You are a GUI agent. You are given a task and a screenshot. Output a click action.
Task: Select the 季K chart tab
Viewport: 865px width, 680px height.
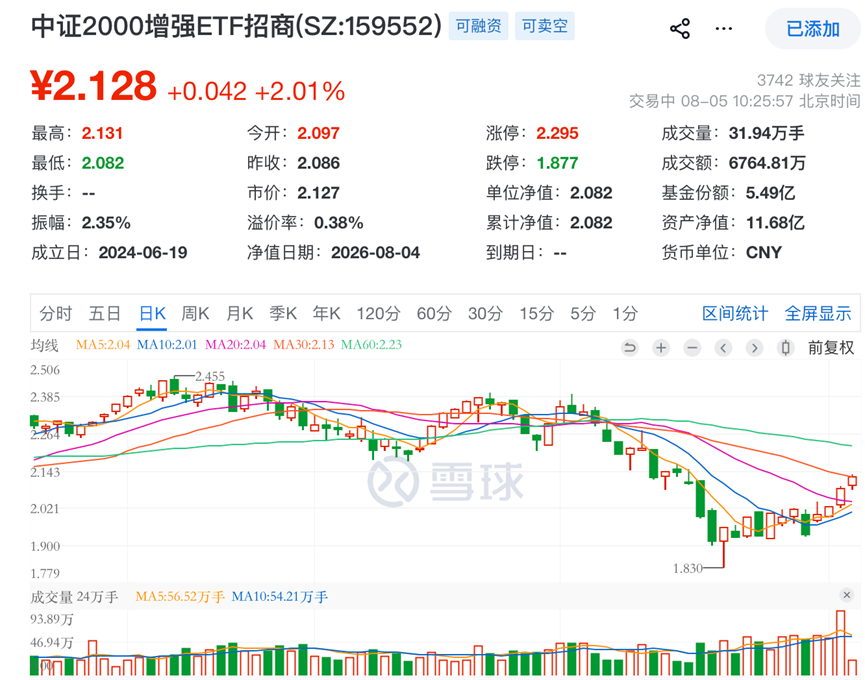click(x=283, y=313)
